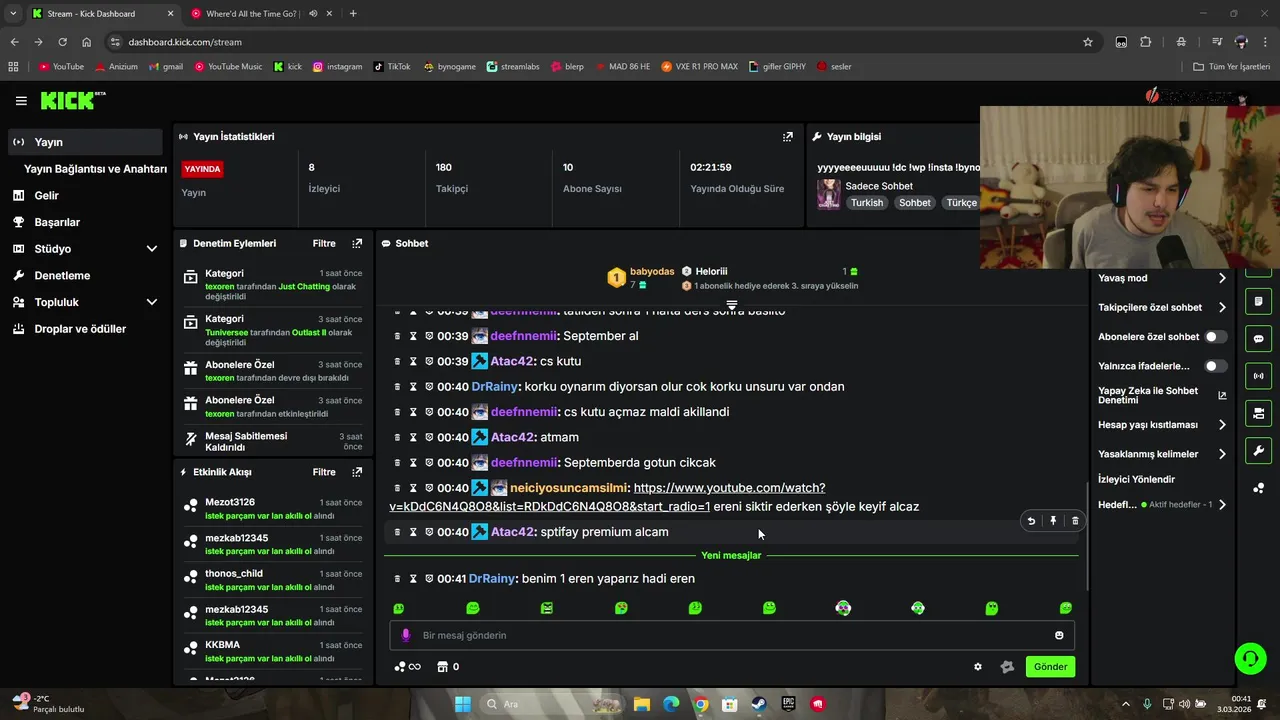Click the browser address bar
The width and height of the screenshot is (1280, 720).
(x=590, y=42)
